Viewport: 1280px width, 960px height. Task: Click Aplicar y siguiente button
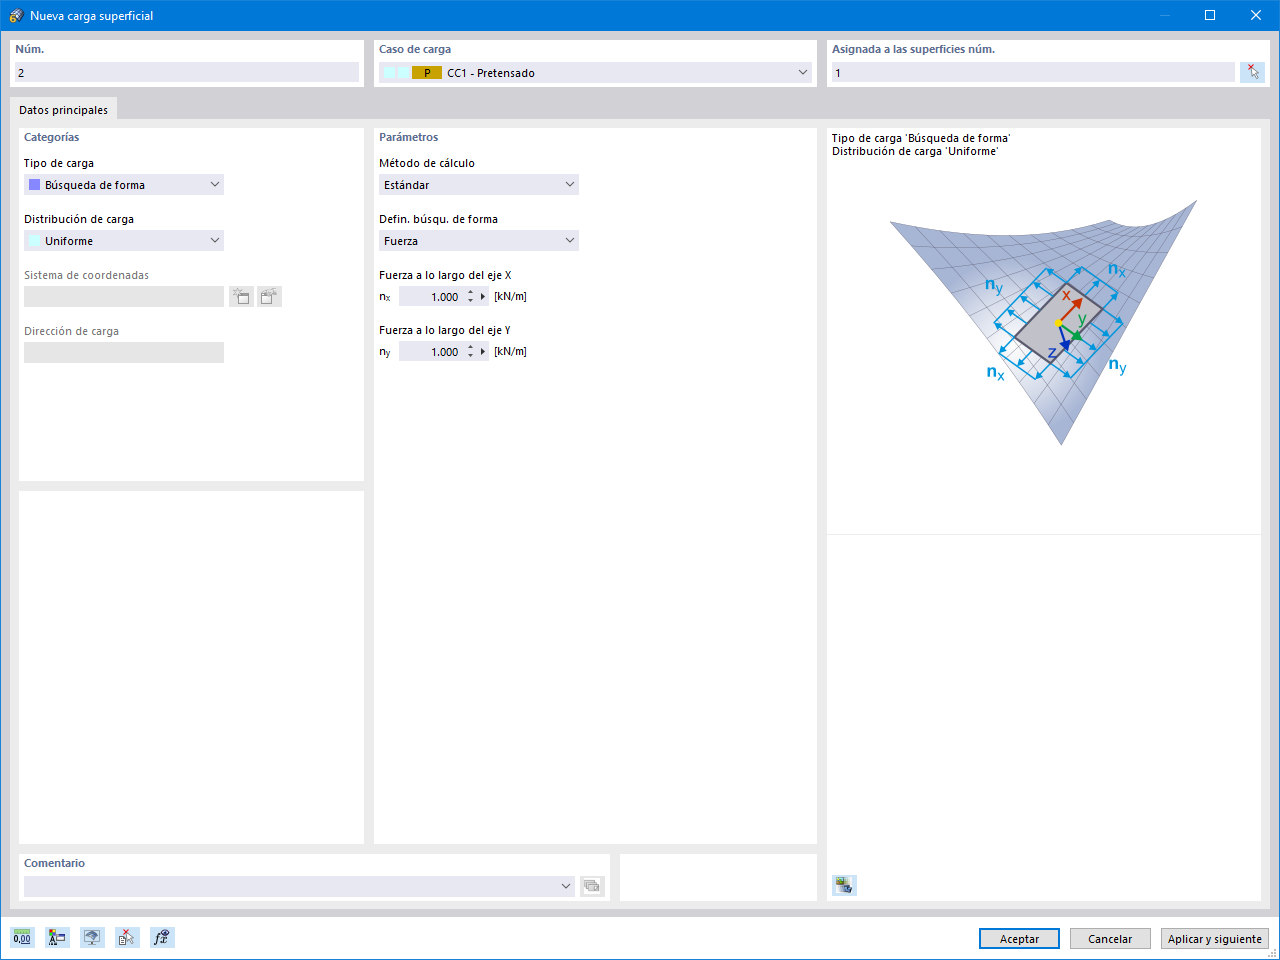[1215, 939]
